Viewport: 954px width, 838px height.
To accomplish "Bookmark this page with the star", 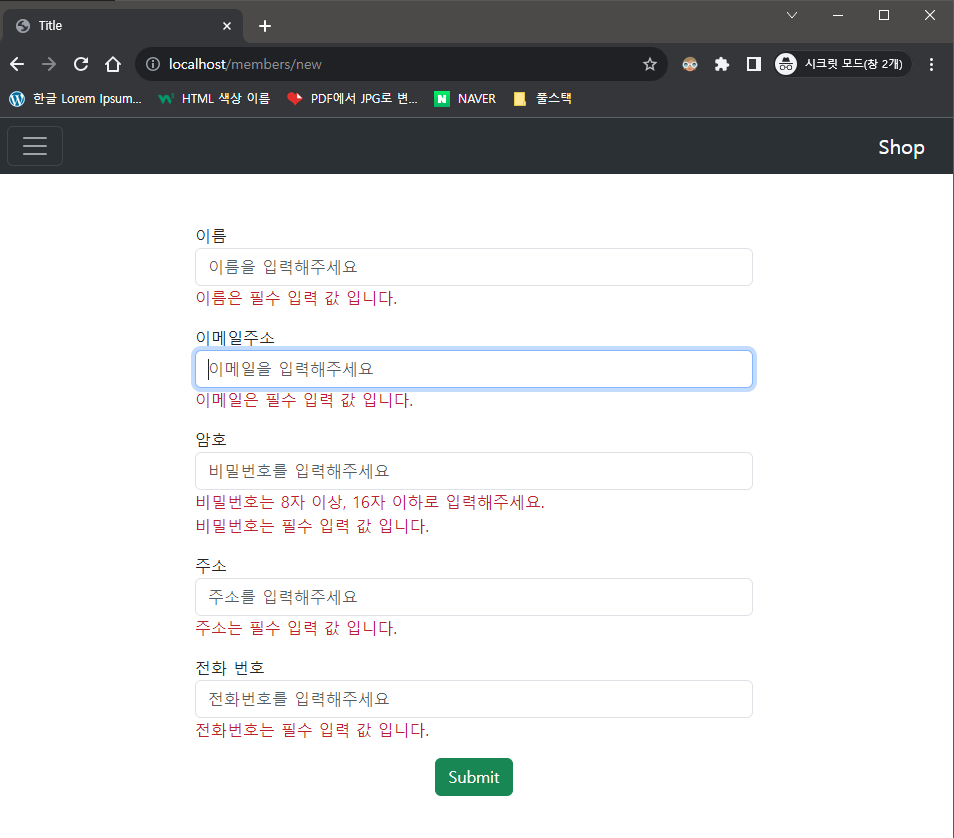I will coord(650,64).
